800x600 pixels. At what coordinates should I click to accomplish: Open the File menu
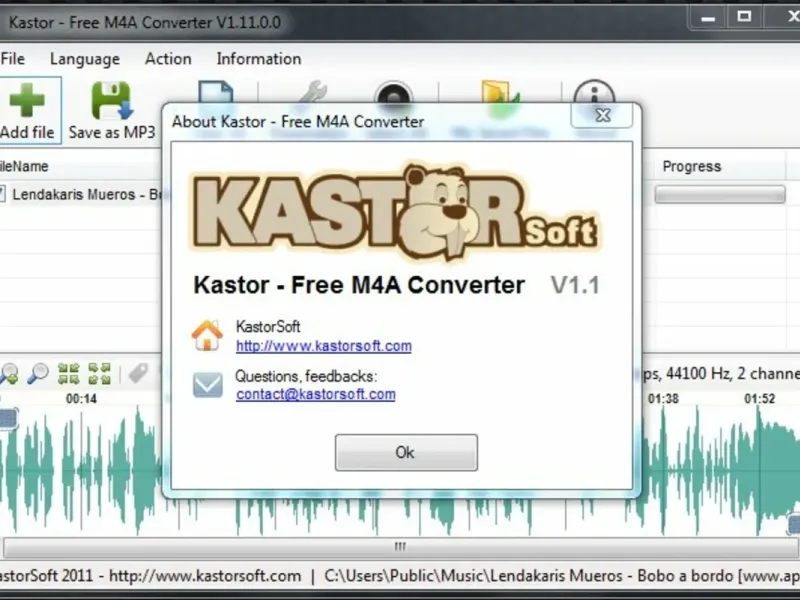point(13,59)
